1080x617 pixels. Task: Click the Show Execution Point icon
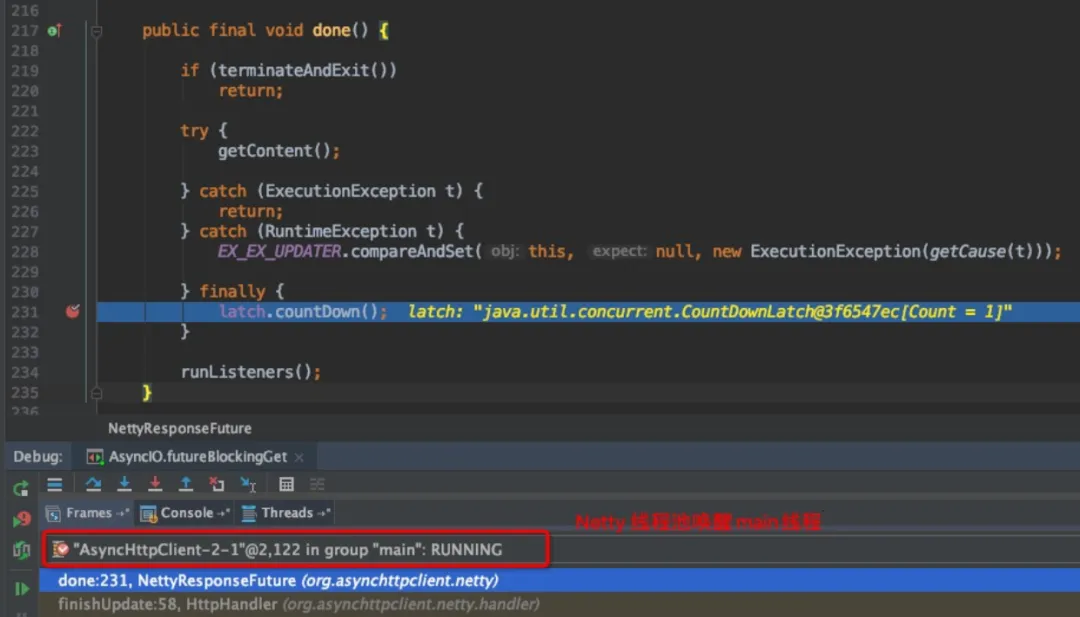point(54,484)
